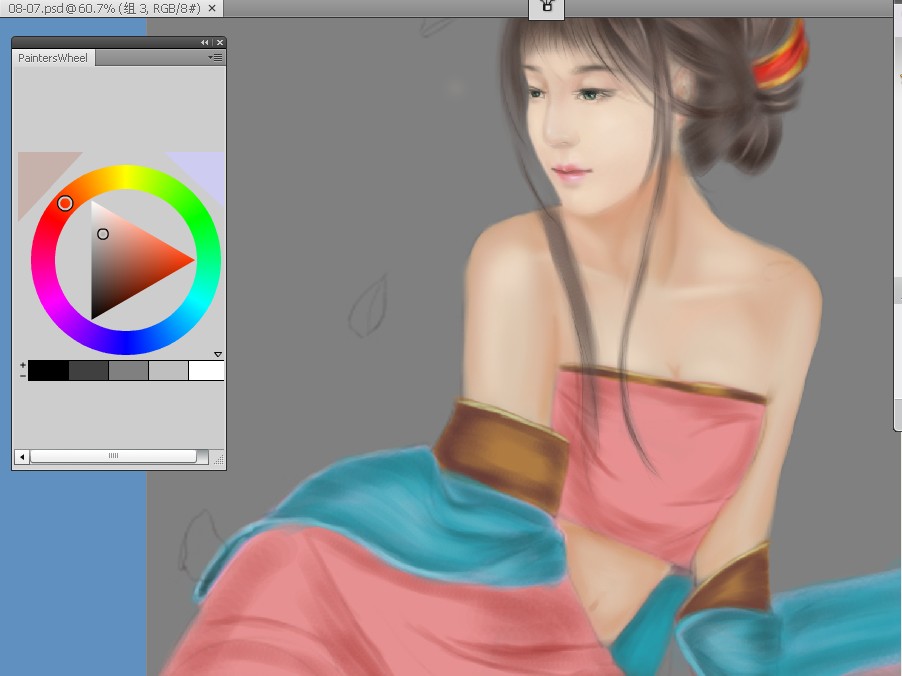Choose the black grayscale swatch
This screenshot has height=676, width=902.
point(48,371)
